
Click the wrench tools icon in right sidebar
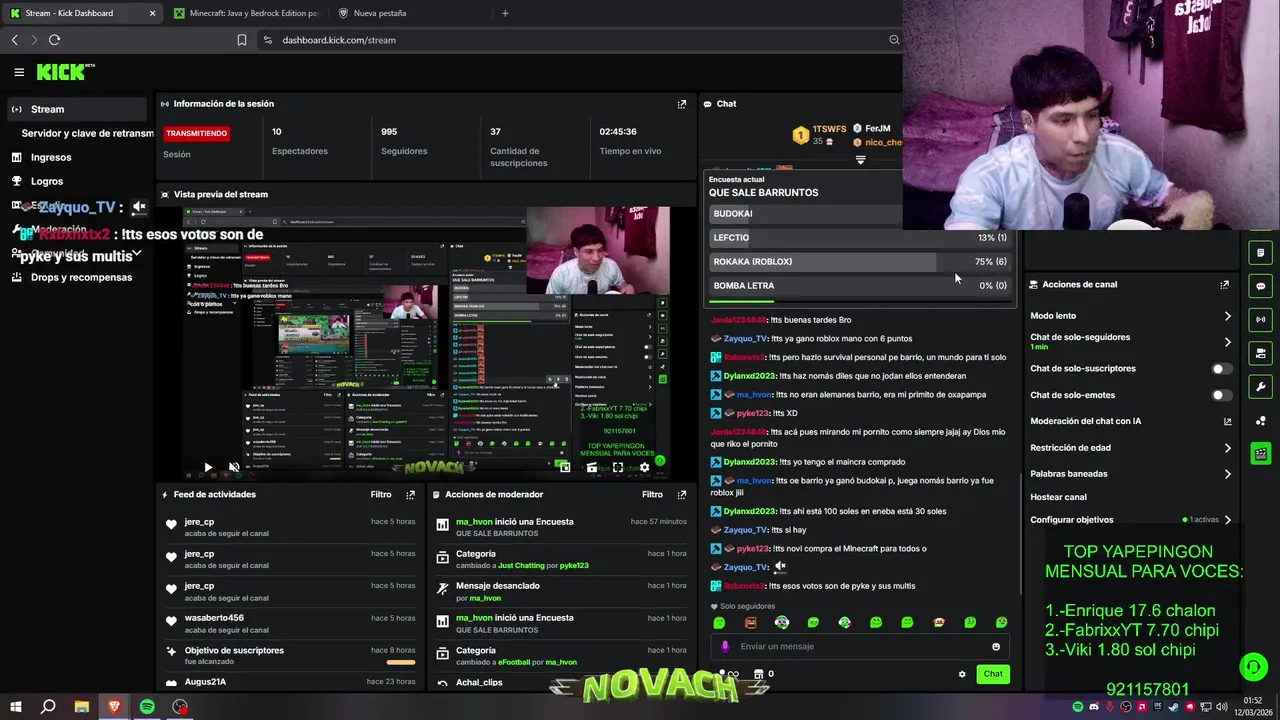[x=1260, y=387]
